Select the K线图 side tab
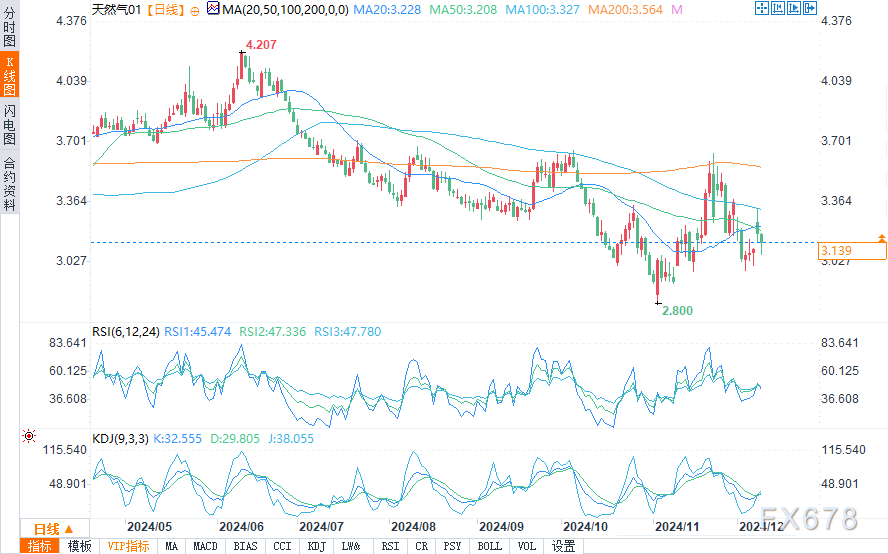888x554 pixels. click(10, 75)
